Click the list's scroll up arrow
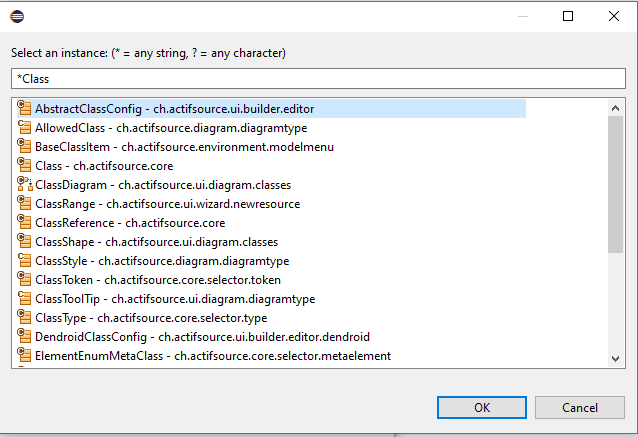Screen dimensions: 638x437 [616, 106]
